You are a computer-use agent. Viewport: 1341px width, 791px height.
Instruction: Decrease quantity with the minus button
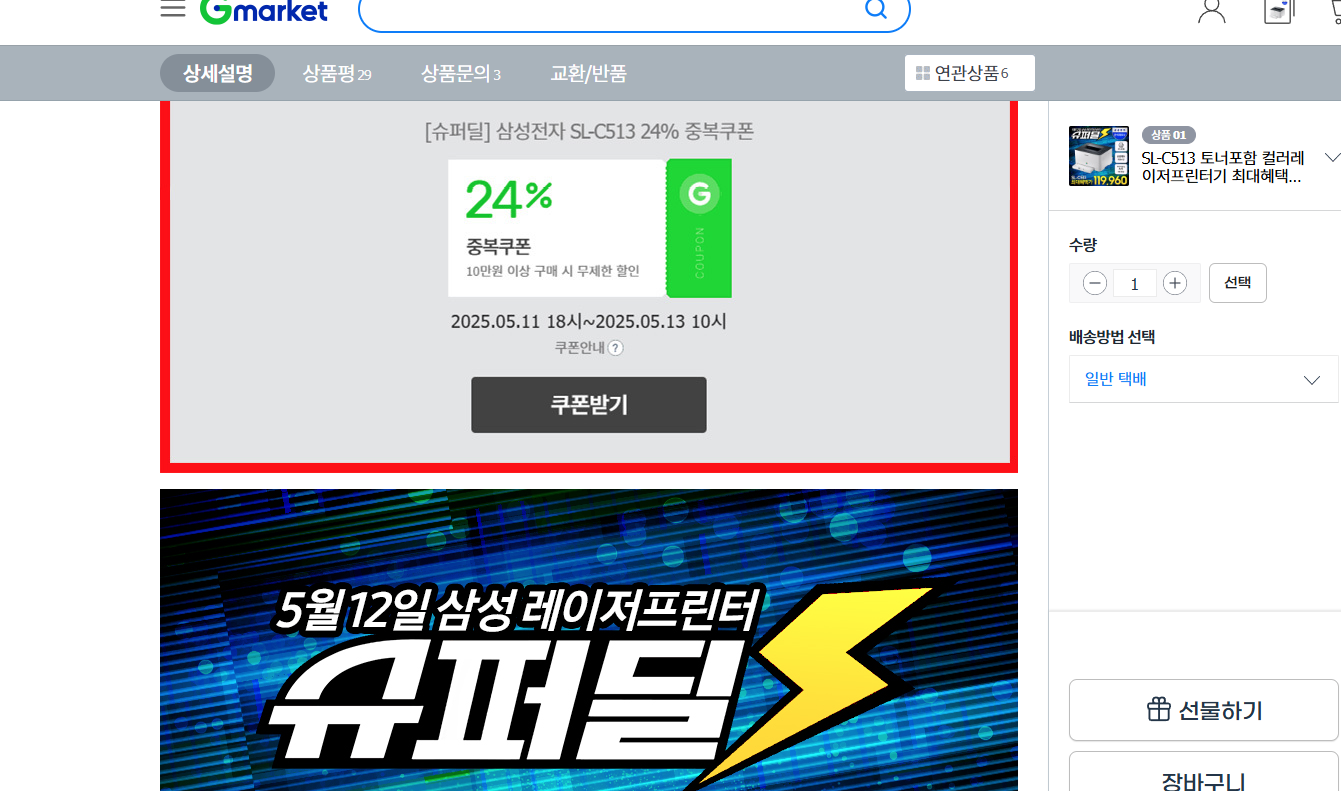(1095, 283)
